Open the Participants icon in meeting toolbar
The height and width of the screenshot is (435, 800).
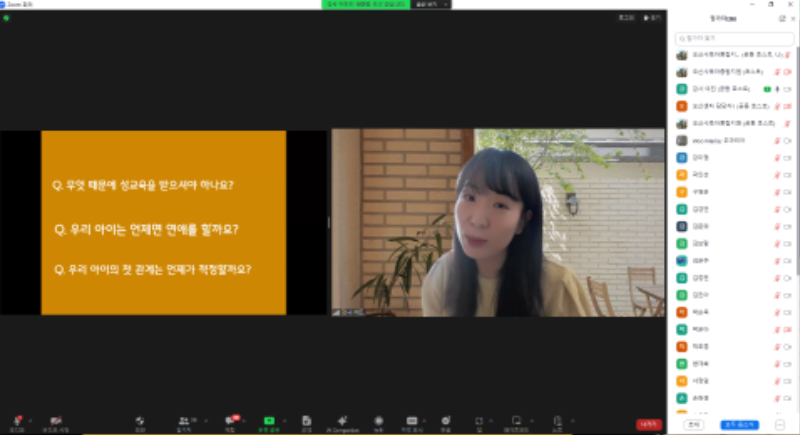[184, 421]
